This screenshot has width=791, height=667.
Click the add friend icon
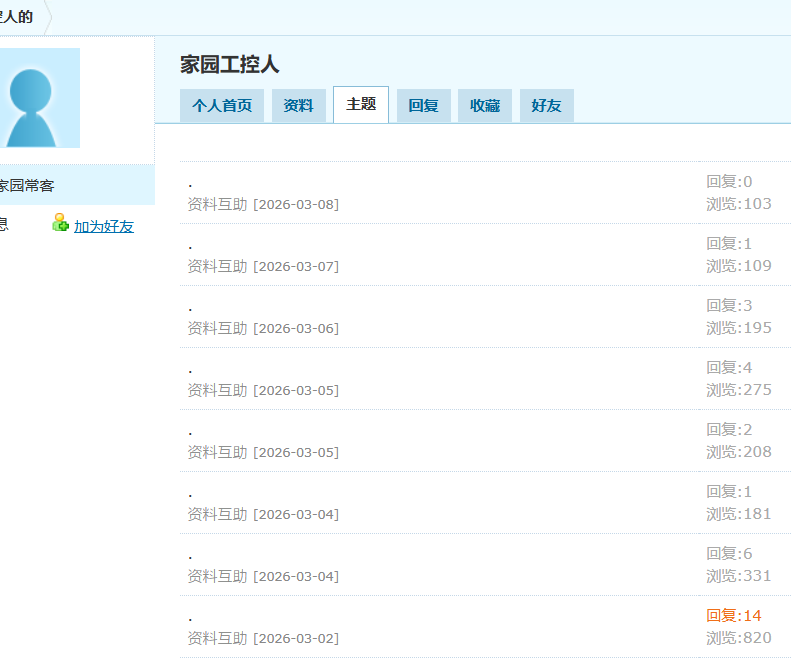pos(61,223)
